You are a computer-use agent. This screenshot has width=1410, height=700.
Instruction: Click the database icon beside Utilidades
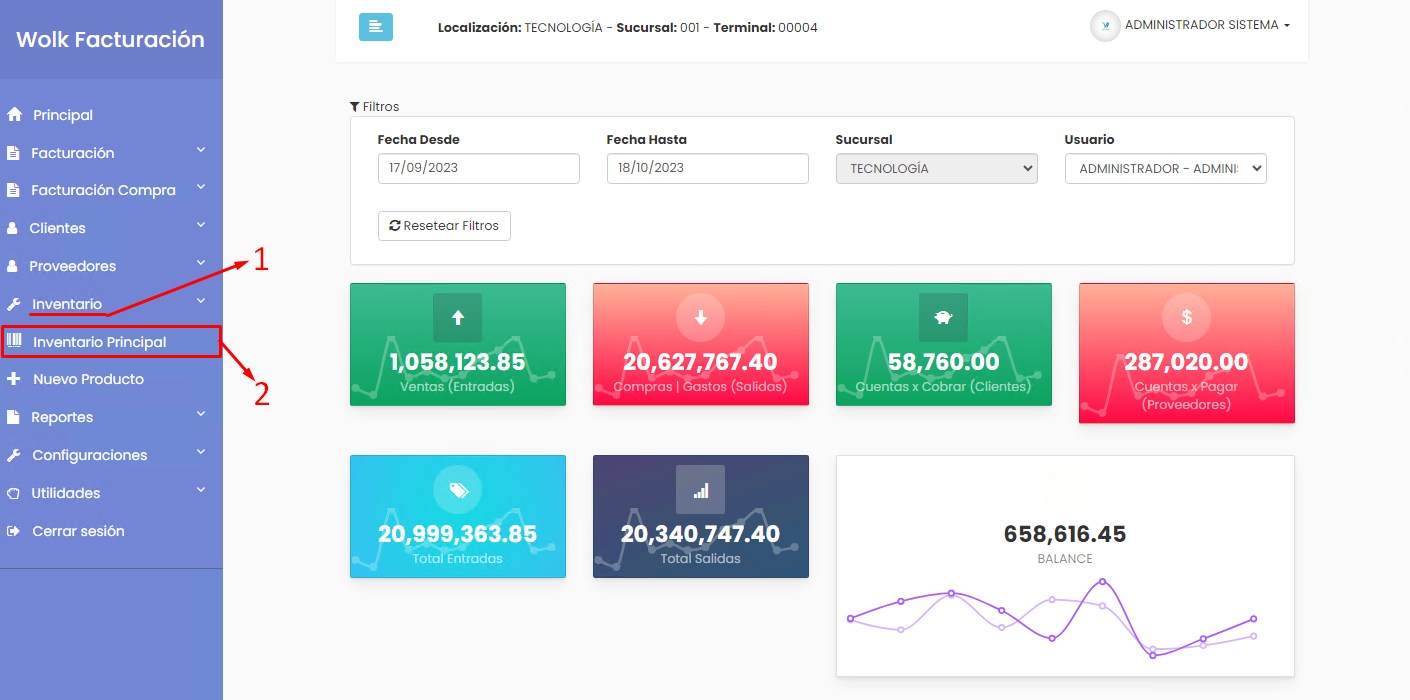pyautogui.click(x=13, y=493)
